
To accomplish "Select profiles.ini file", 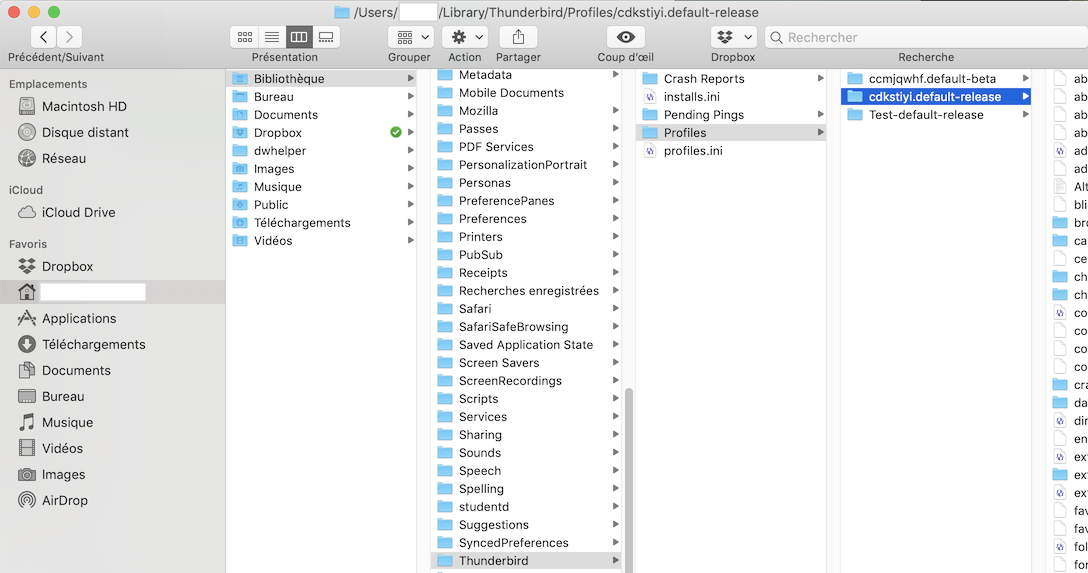I will pyautogui.click(x=731, y=151).
